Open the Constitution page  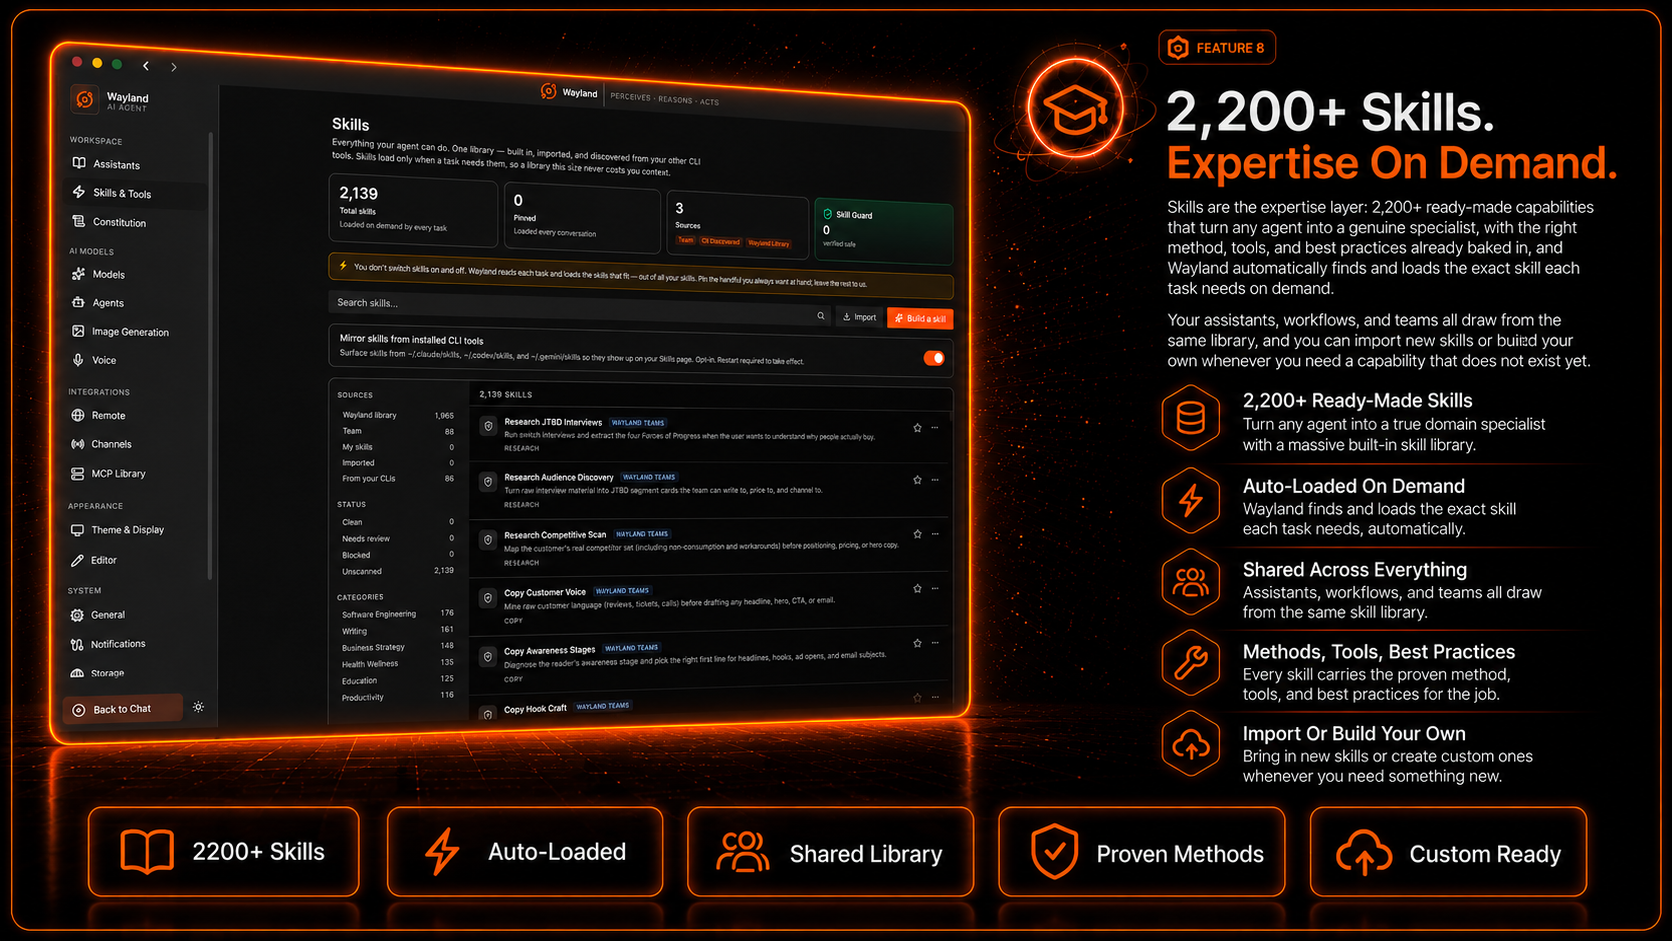point(109,222)
